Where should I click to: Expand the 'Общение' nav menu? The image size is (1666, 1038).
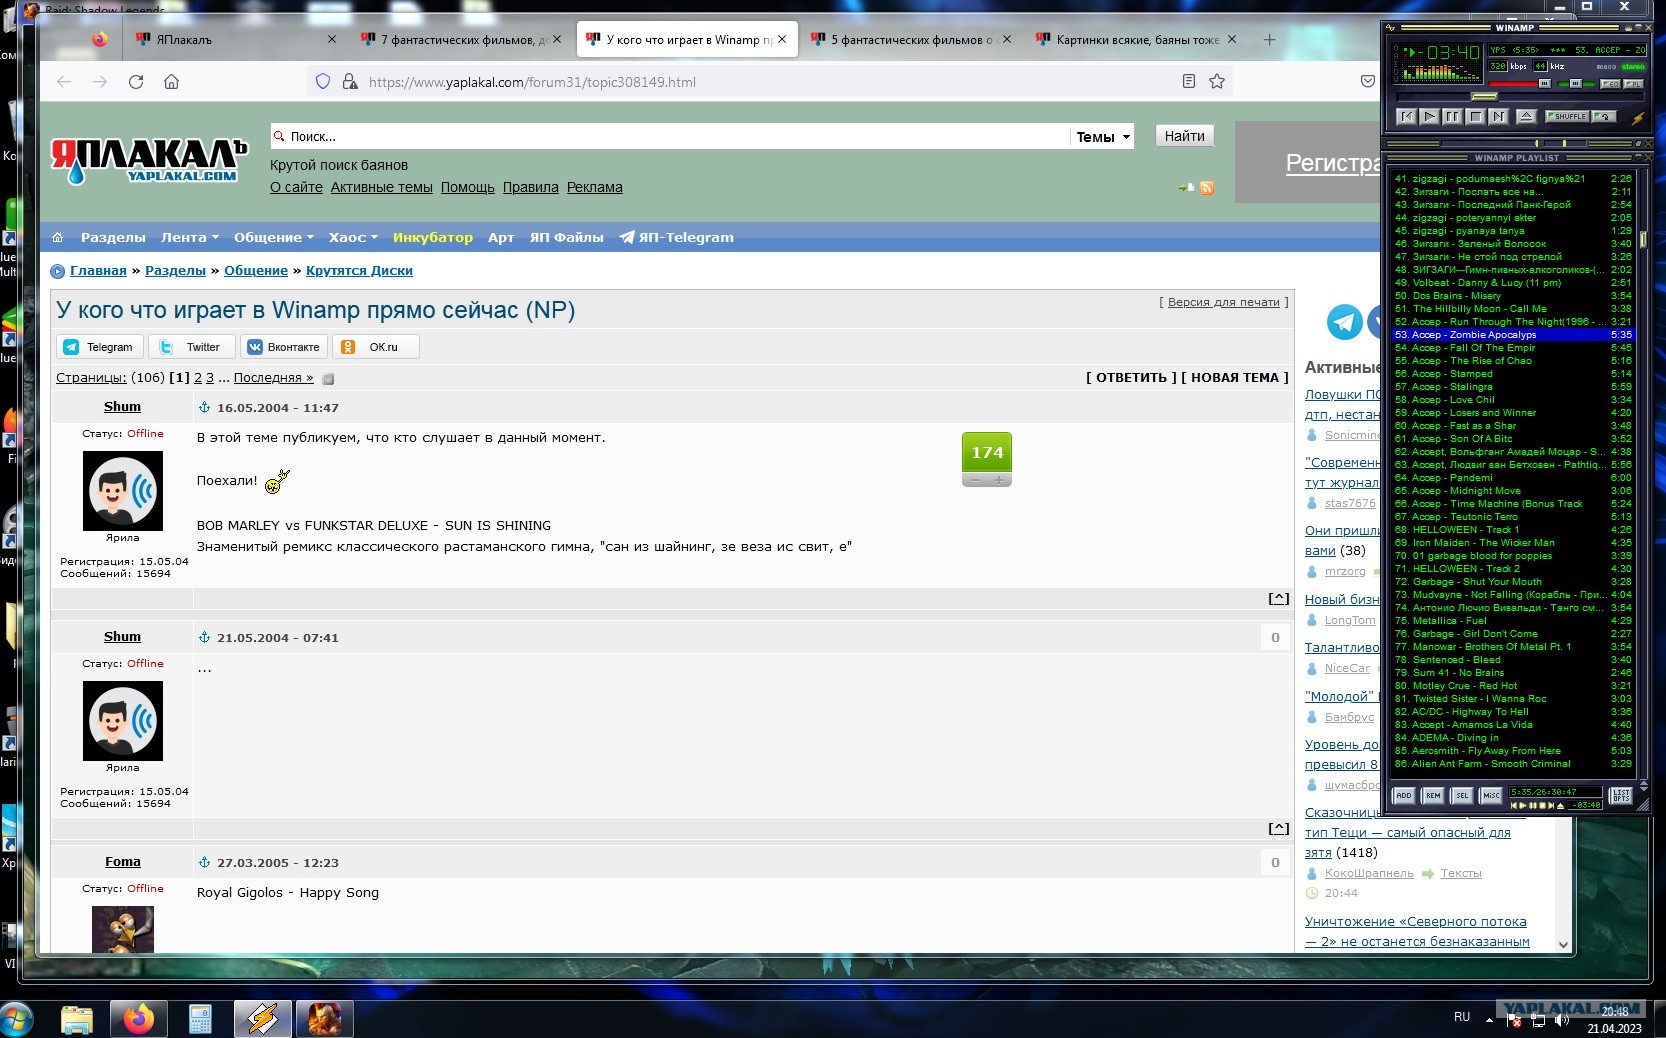[x=274, y=237]
